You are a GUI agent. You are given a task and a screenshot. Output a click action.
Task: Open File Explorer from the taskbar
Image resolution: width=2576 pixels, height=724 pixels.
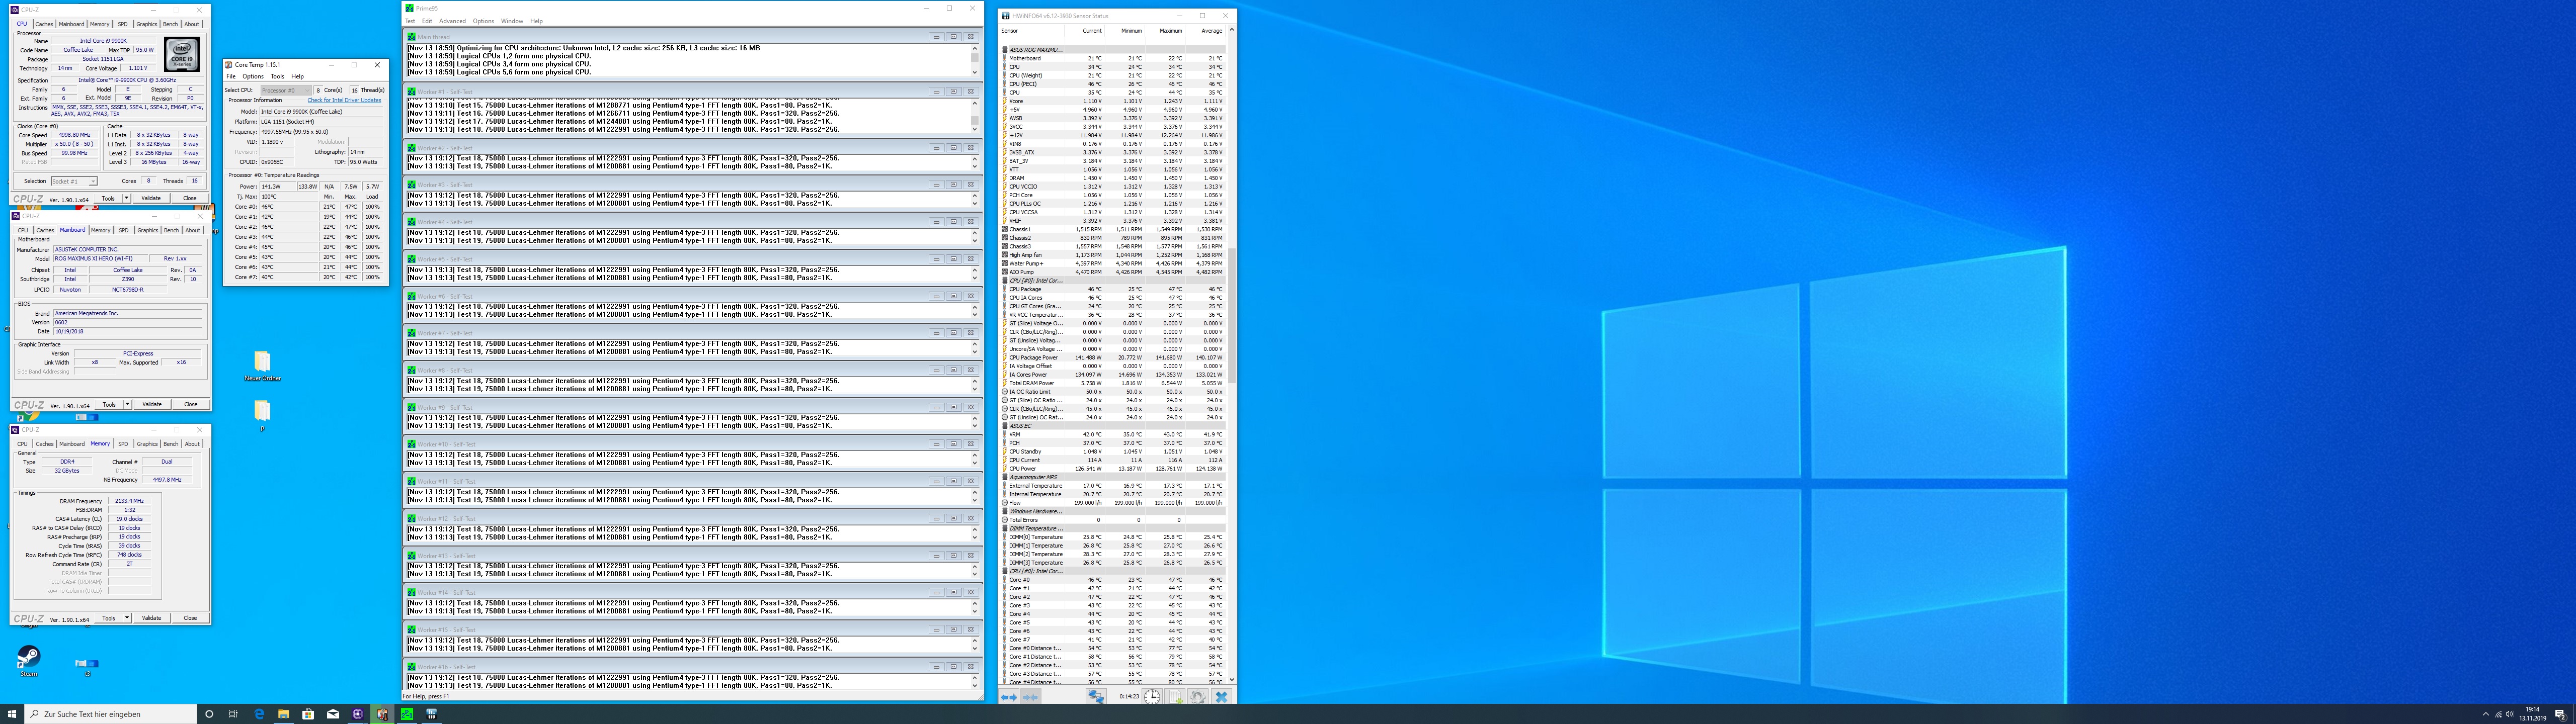[x=283, y=714]
